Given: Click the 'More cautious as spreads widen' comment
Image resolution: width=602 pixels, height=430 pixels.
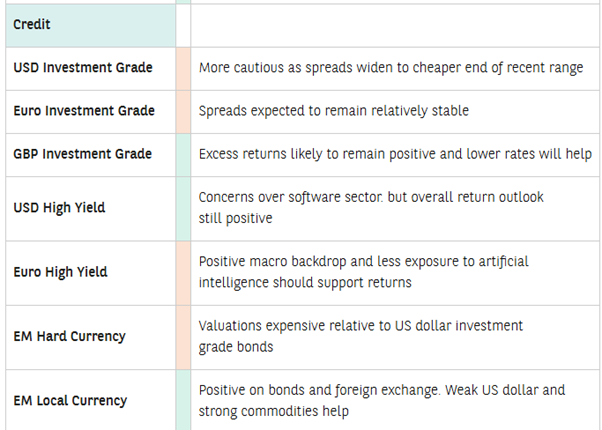Looking at the screenshot, I should pyautogui.click(x=391, y=68).
